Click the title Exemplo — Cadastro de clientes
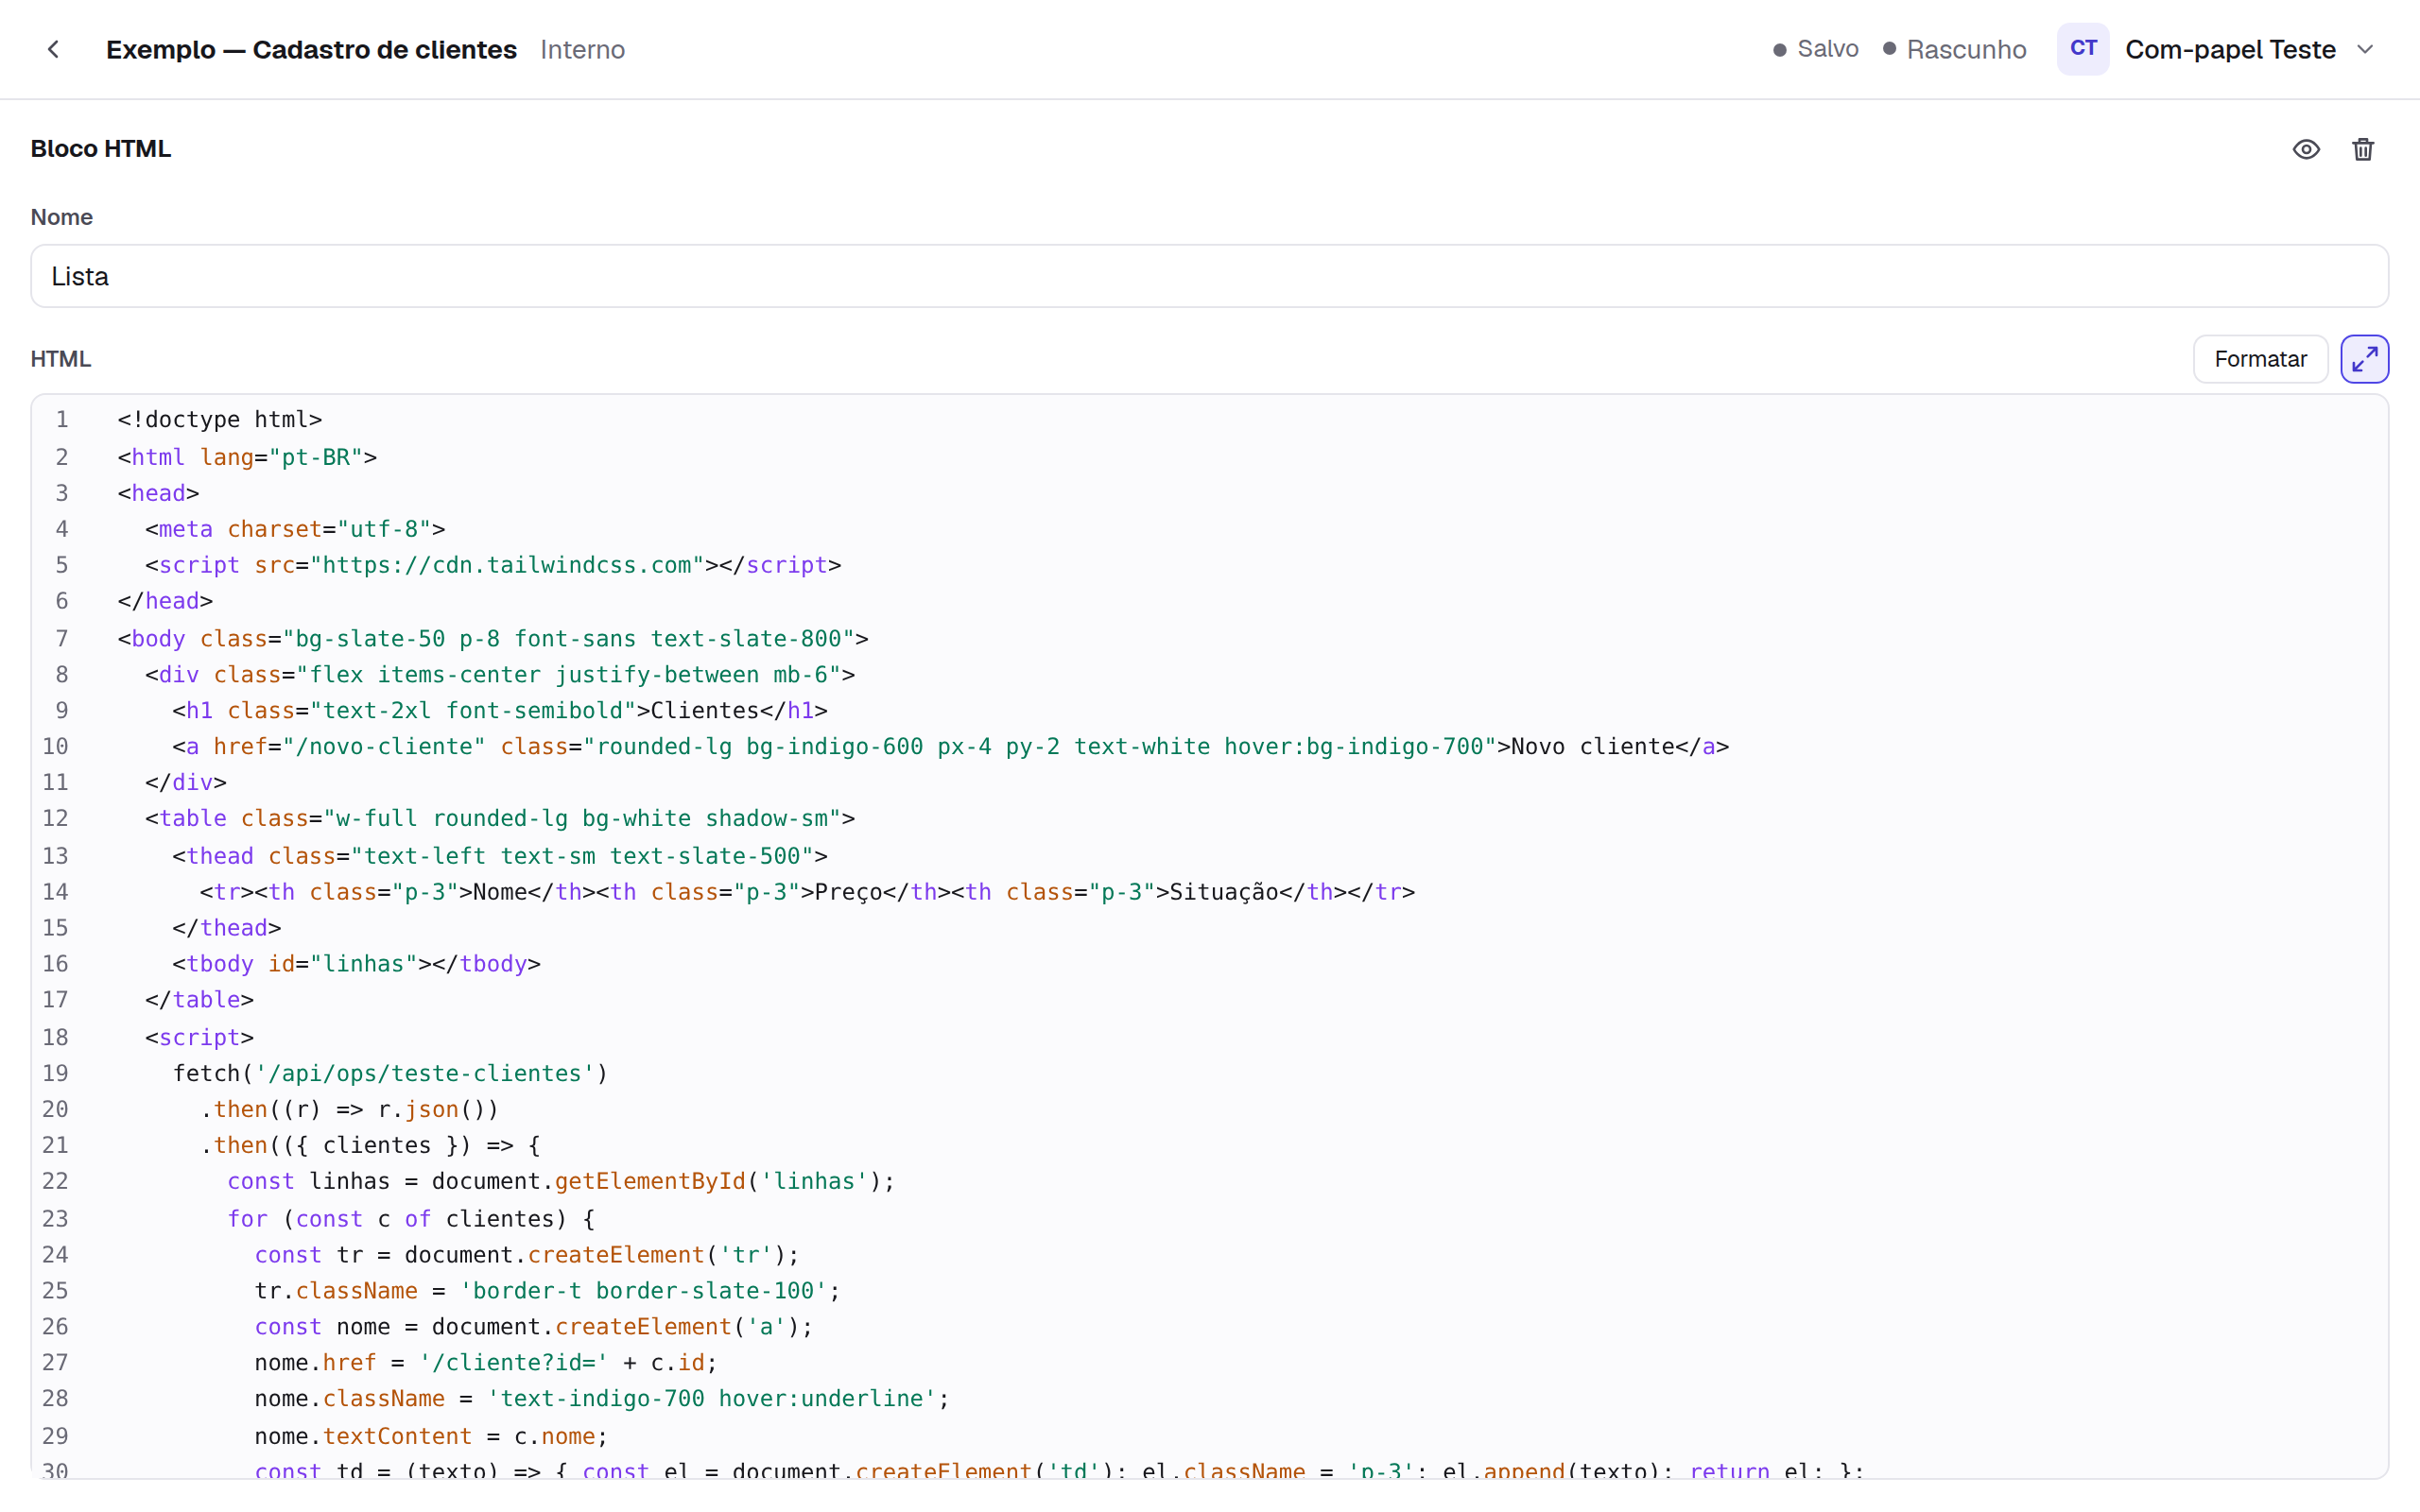The width and height of the screenshot is (2420, 1512). [311, 49]
